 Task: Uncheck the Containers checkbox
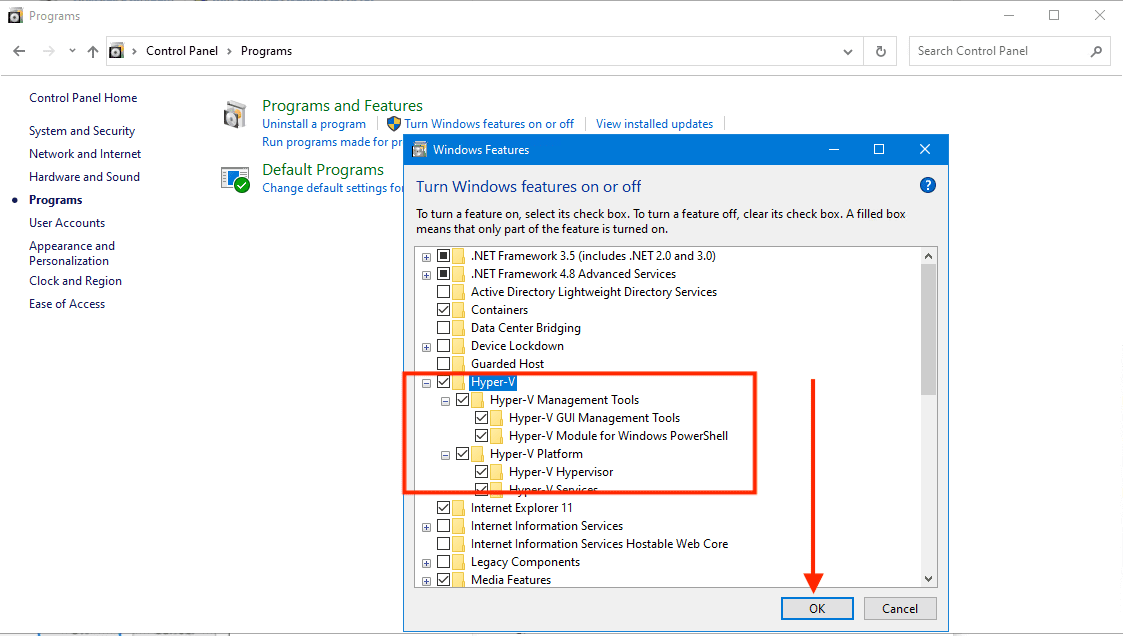click(444, 310)
